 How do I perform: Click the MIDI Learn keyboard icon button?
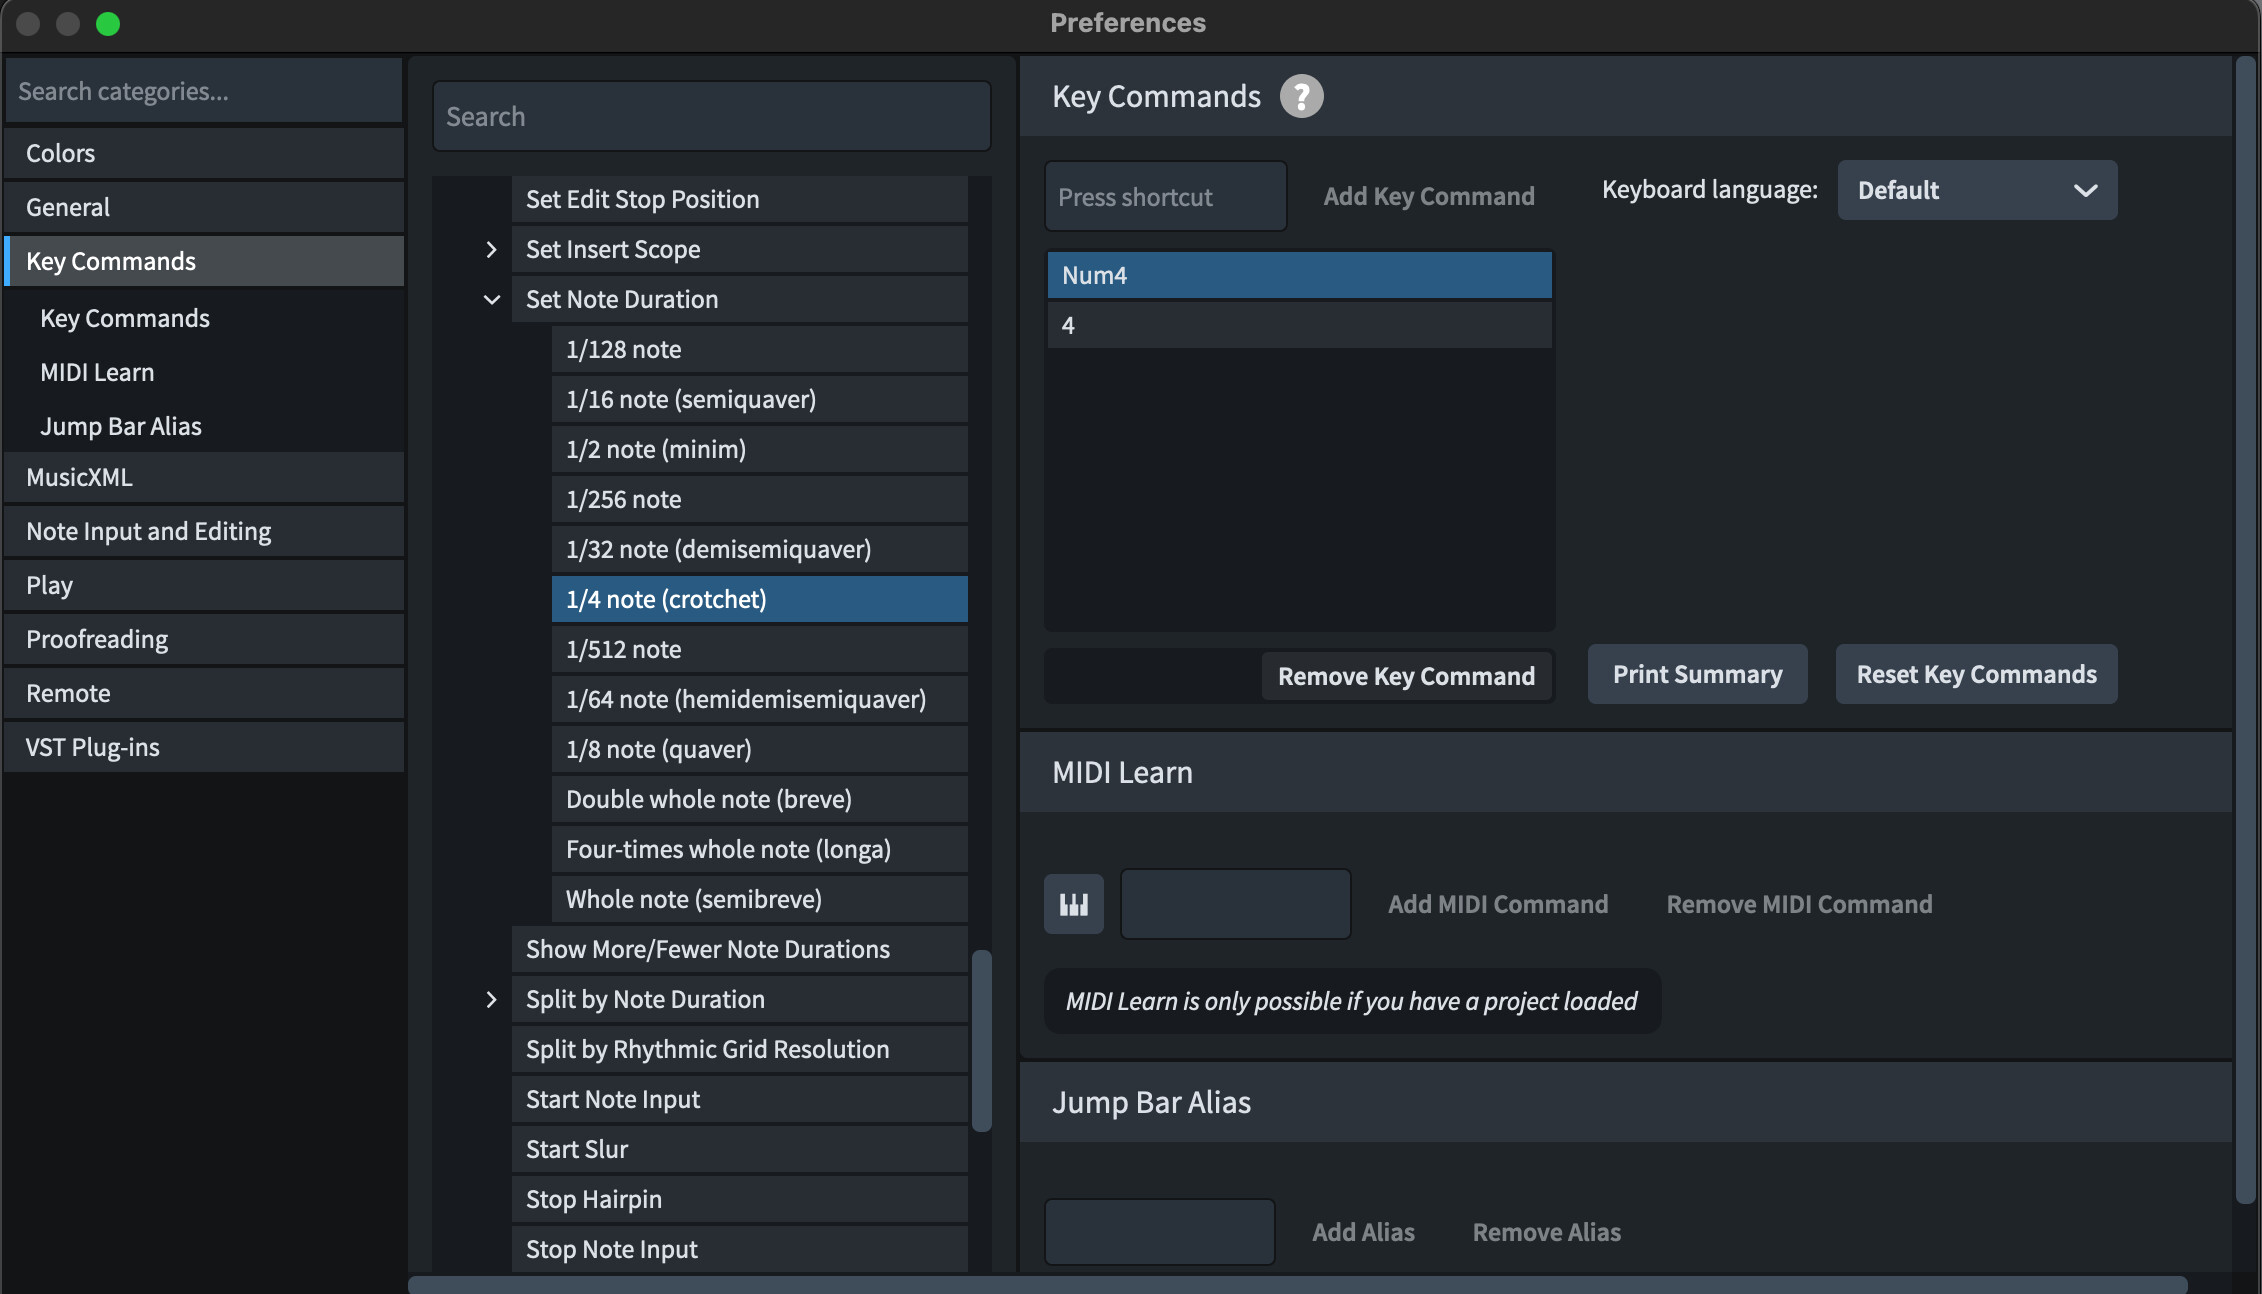(1073, 904)
